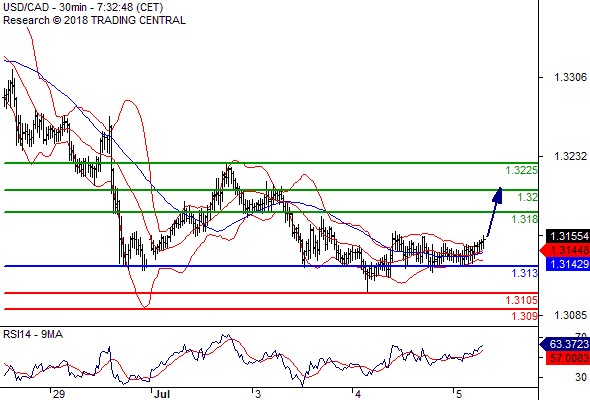This screenshot has width=590, height=400.
Task: Select the 1.3085 price axis label
Action: 570,315
